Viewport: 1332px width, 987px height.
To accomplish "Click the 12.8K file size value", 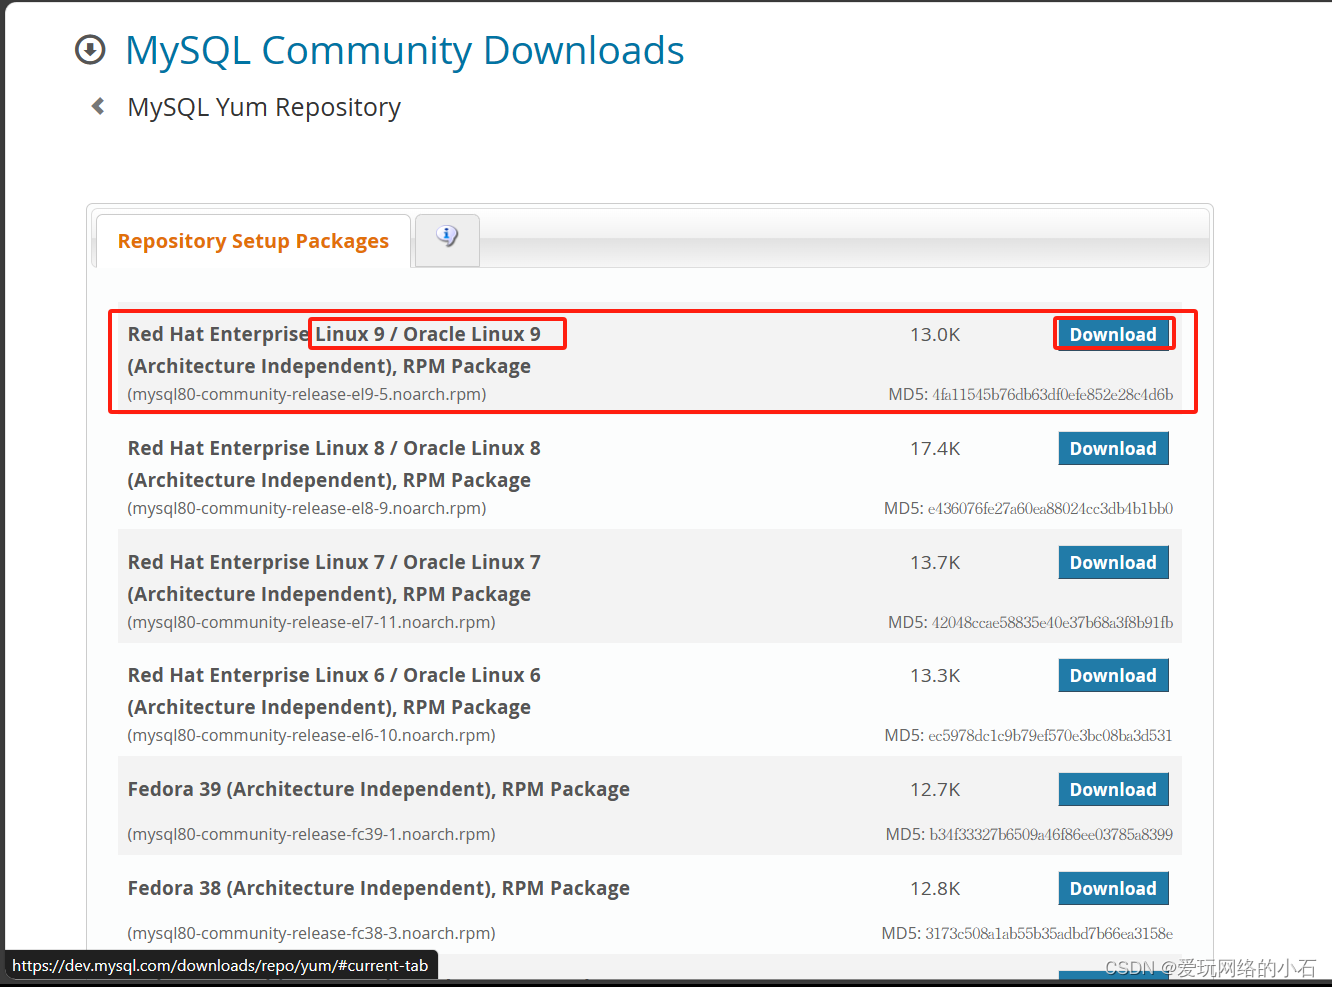I will (x=935, y=889).
